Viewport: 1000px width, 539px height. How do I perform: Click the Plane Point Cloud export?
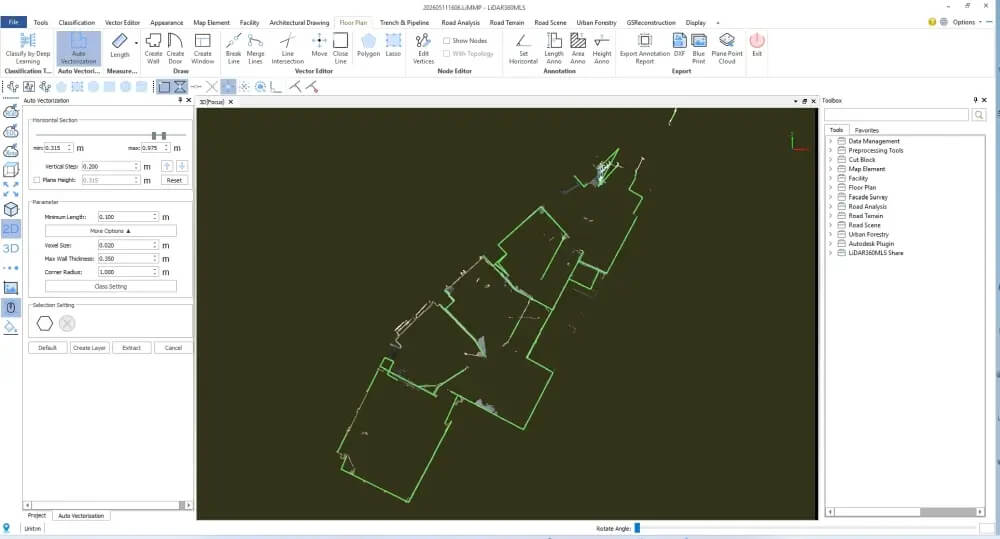click(x=727, y=48)
